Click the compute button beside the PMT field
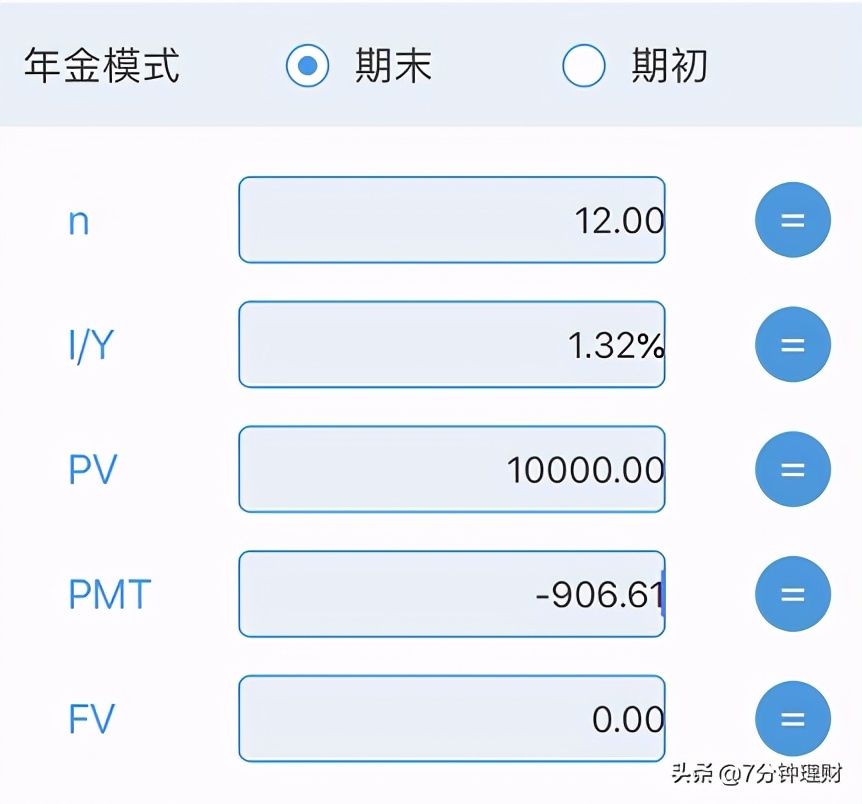Screen dimensions: 862x804 point(792,593)
